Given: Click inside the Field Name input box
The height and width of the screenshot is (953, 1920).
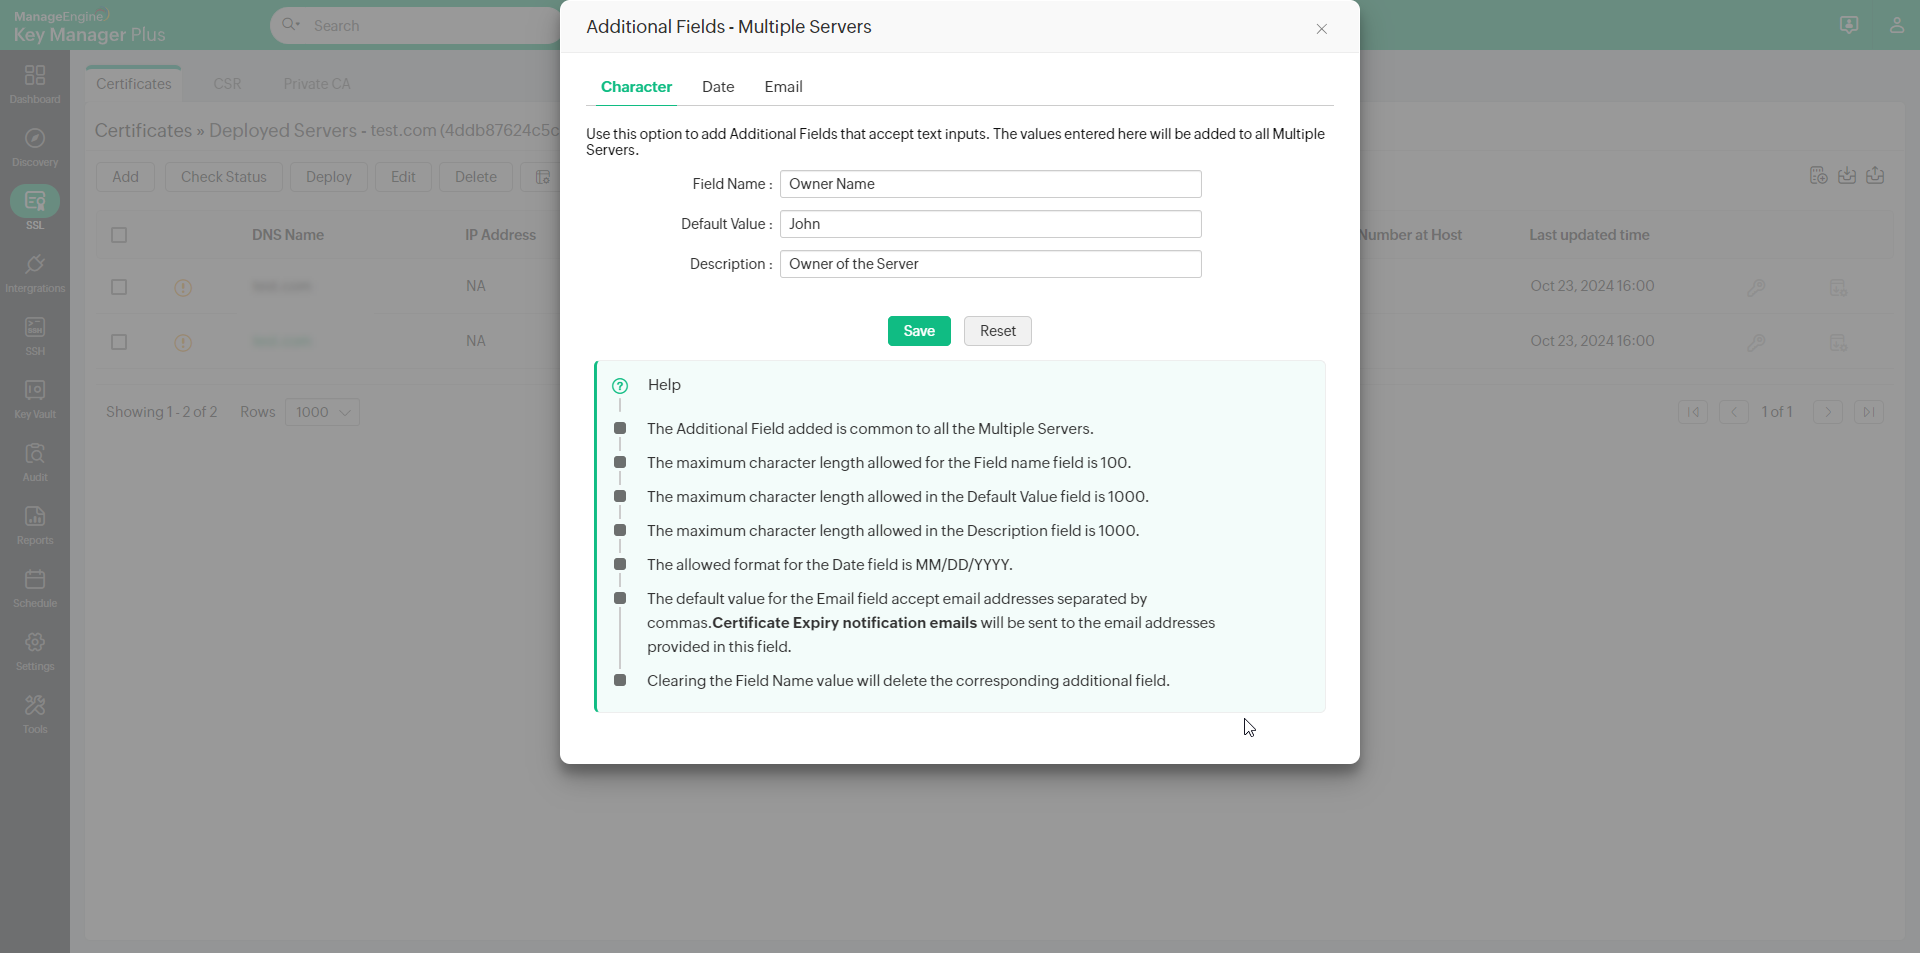Looking at the screenshot, I should point(990,184).
